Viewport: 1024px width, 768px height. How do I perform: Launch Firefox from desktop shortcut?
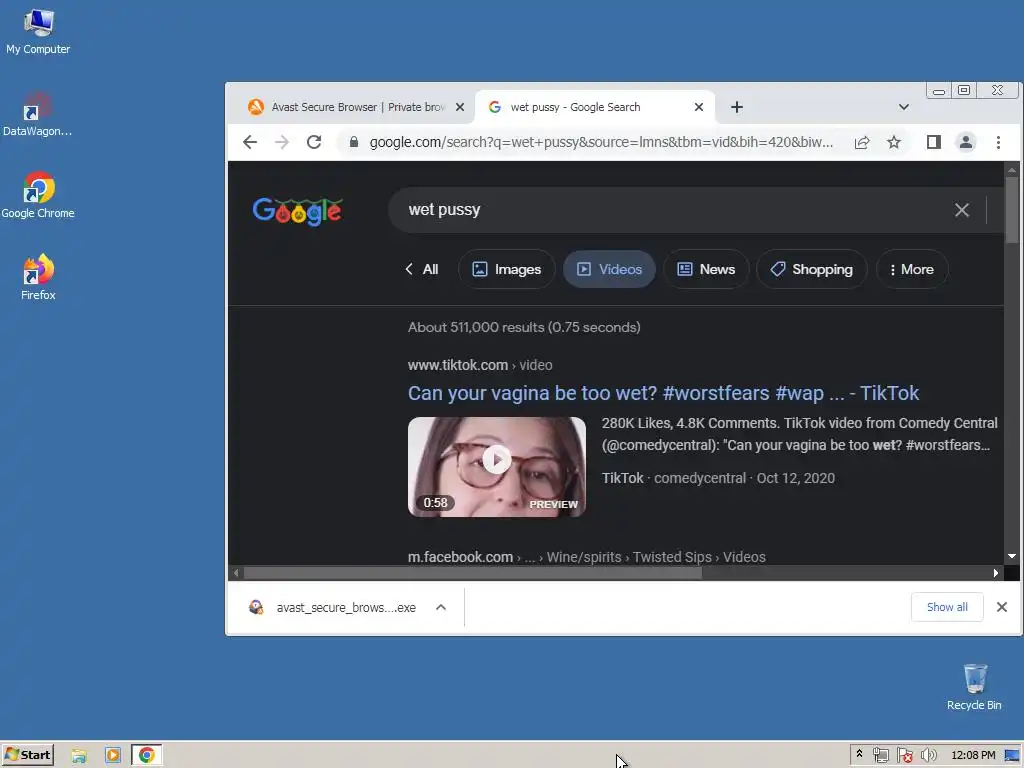point(38,277)
